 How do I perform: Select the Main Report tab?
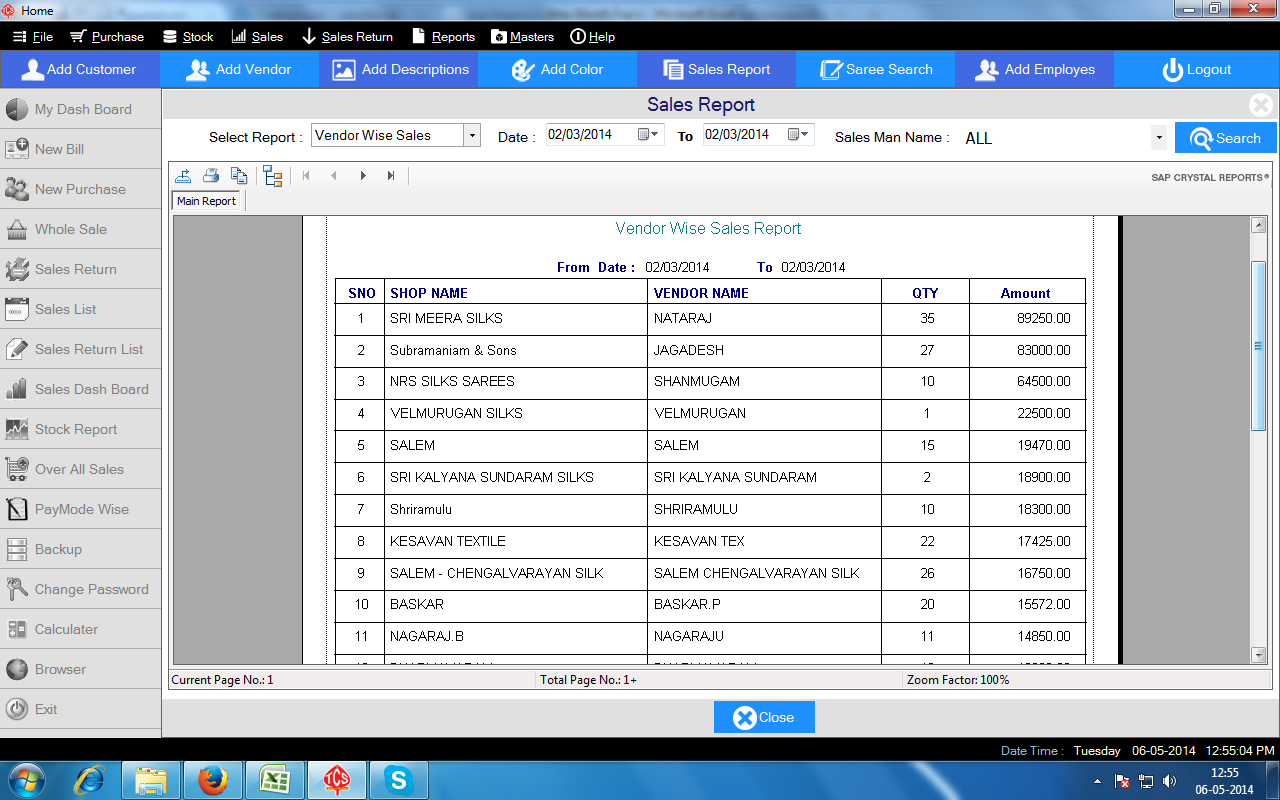(206, 201)
